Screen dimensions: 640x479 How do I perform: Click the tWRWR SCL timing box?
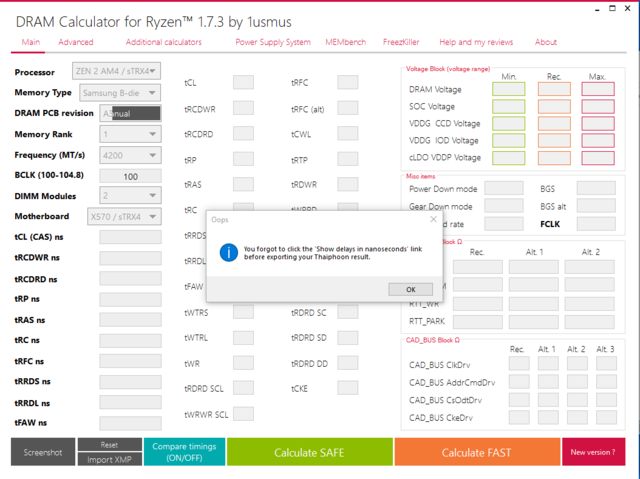pyautogui.click(x=243, y=414)
